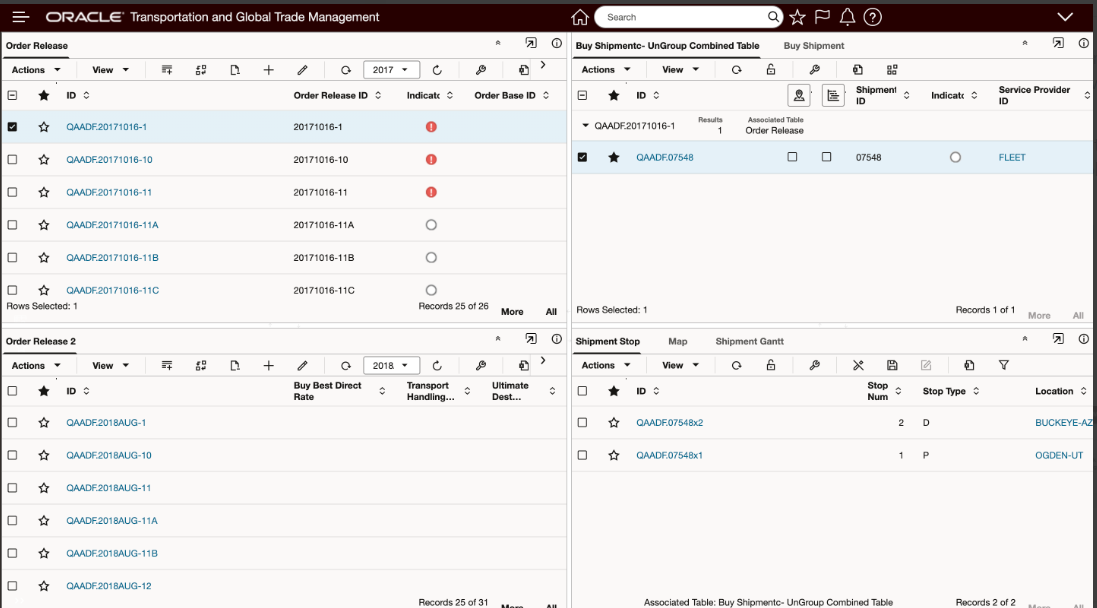Click wrench icon in Buy Shipment toolbar

814,69
